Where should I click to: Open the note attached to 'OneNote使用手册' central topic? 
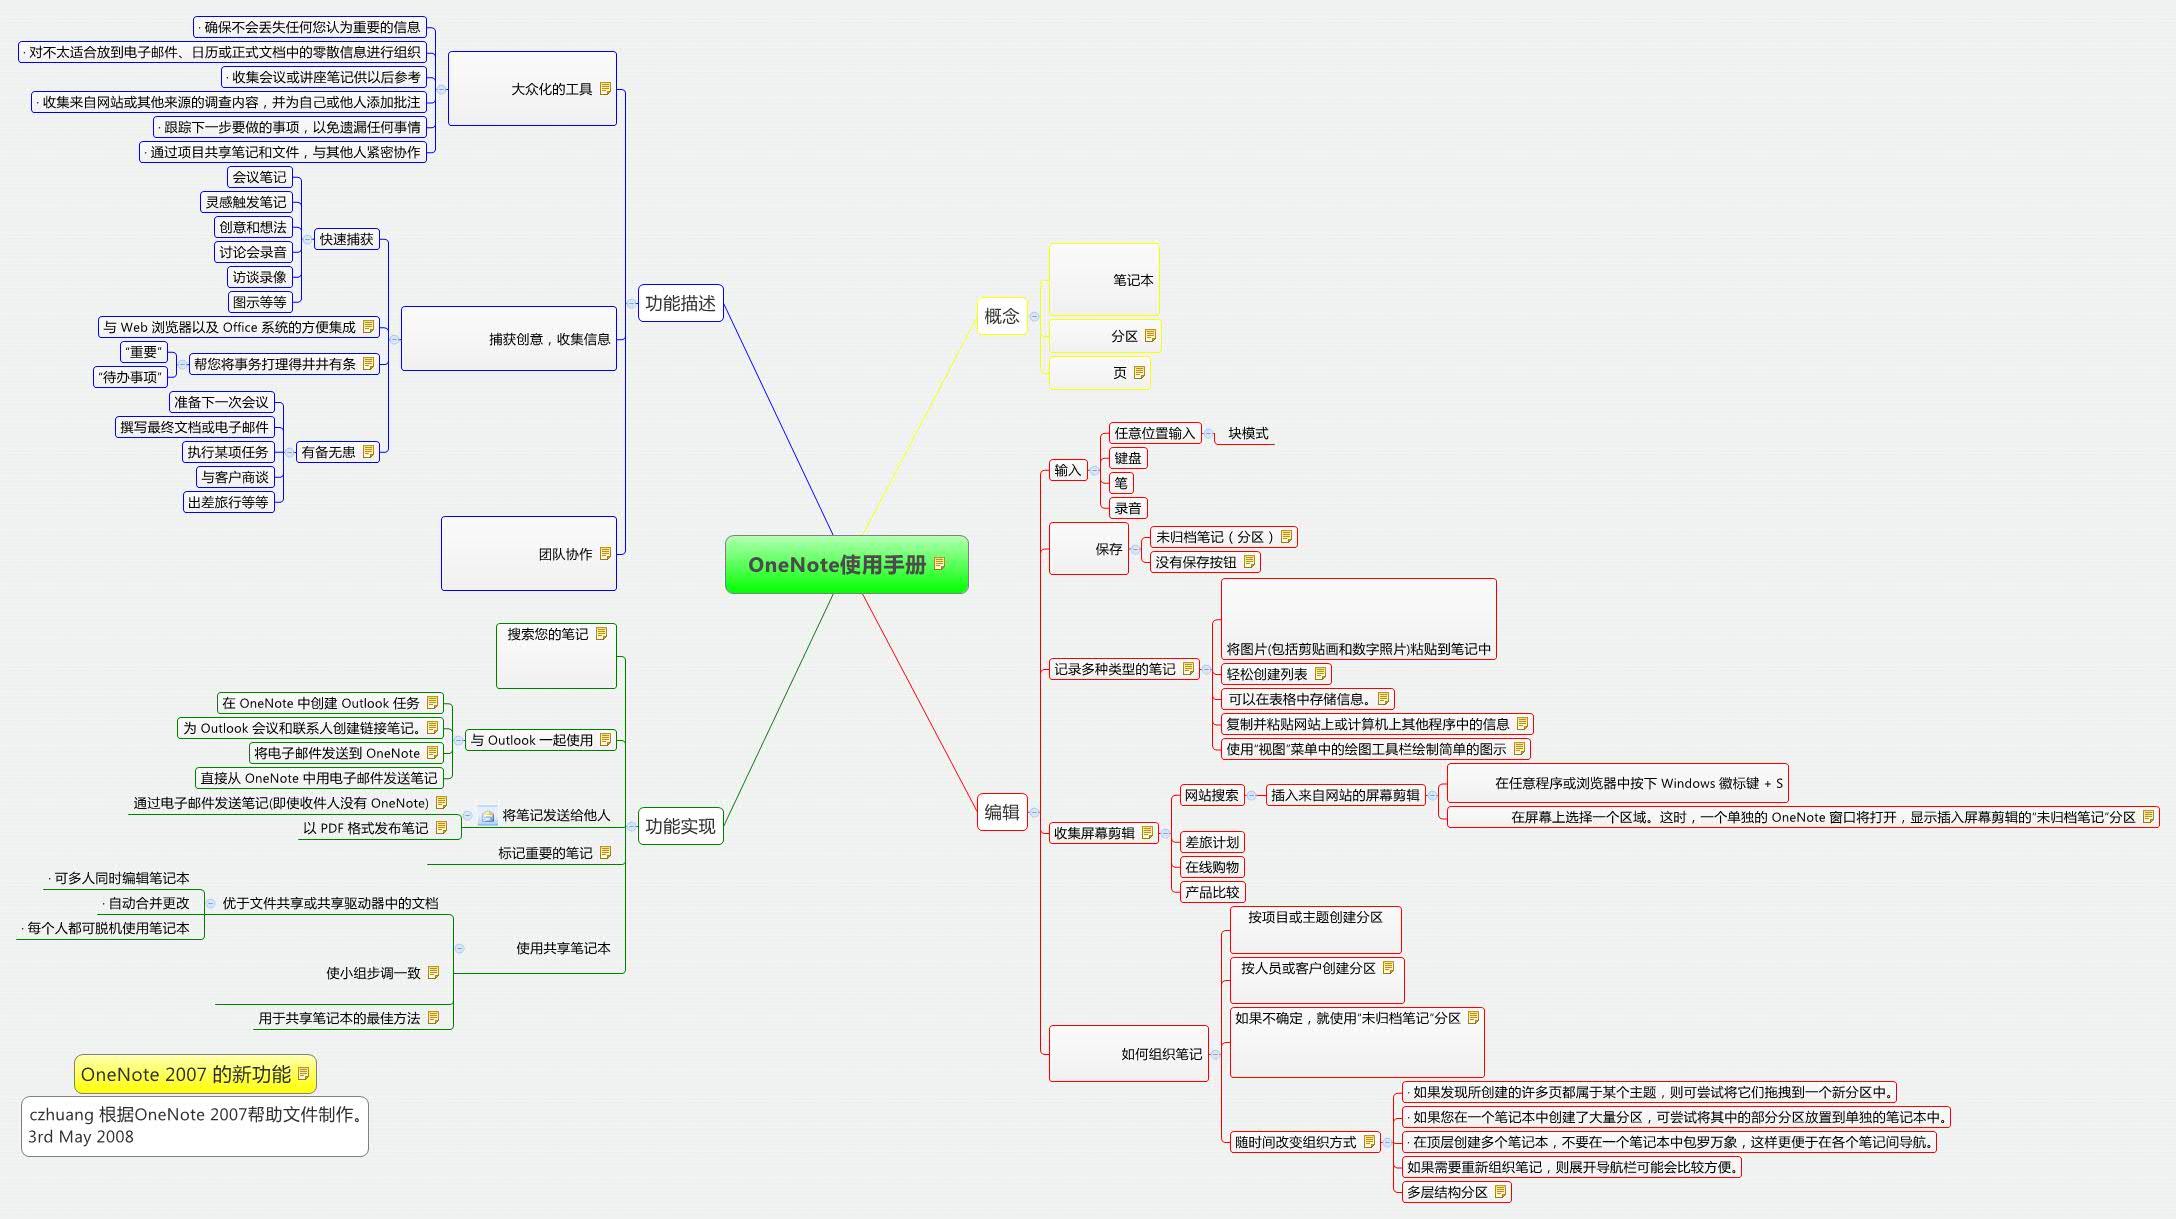[x=938, y=564]
